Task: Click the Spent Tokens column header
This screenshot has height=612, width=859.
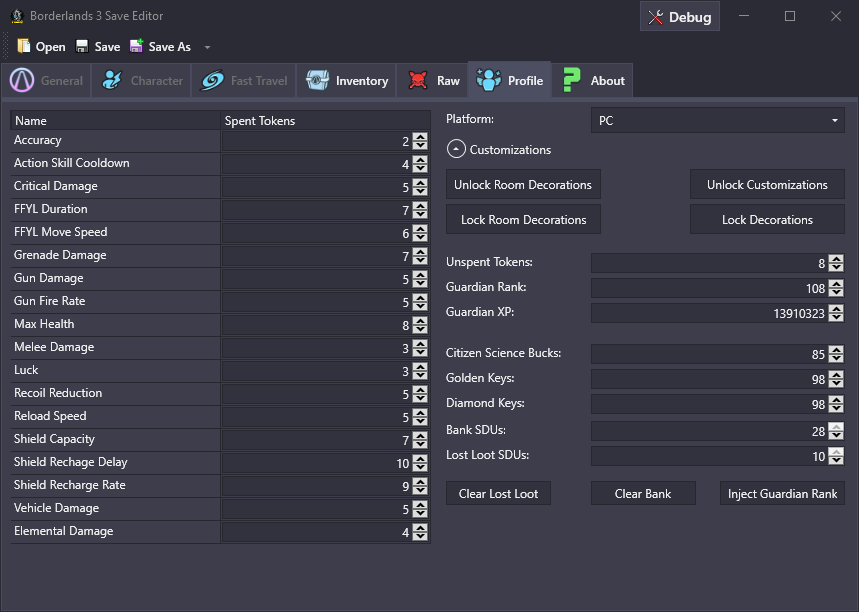Action: tap(325, 121)
